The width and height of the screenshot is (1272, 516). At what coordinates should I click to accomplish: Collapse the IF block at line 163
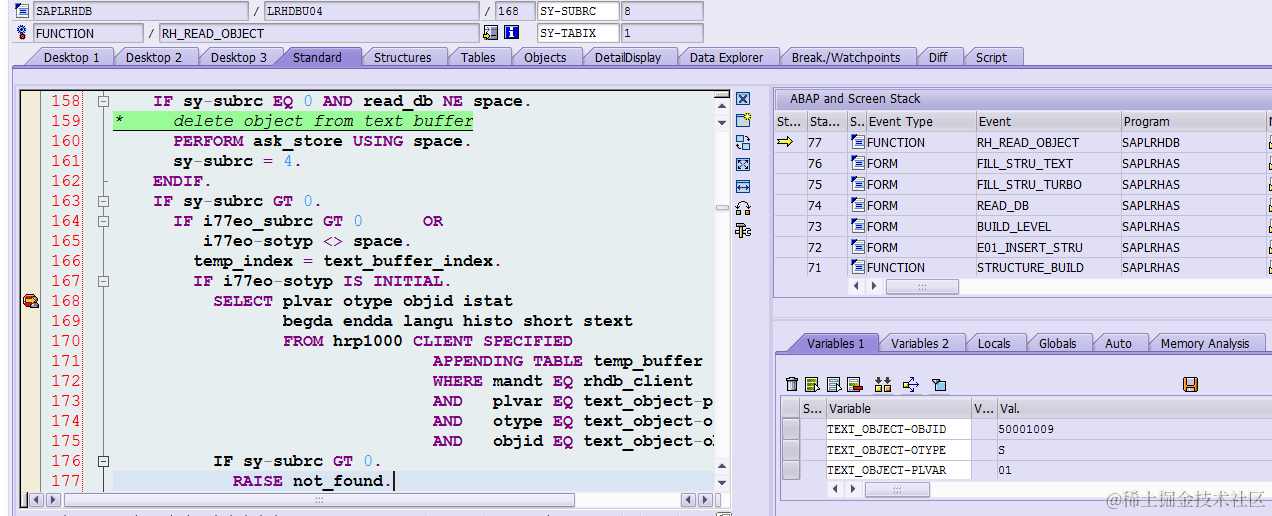(x=103, y=201)
